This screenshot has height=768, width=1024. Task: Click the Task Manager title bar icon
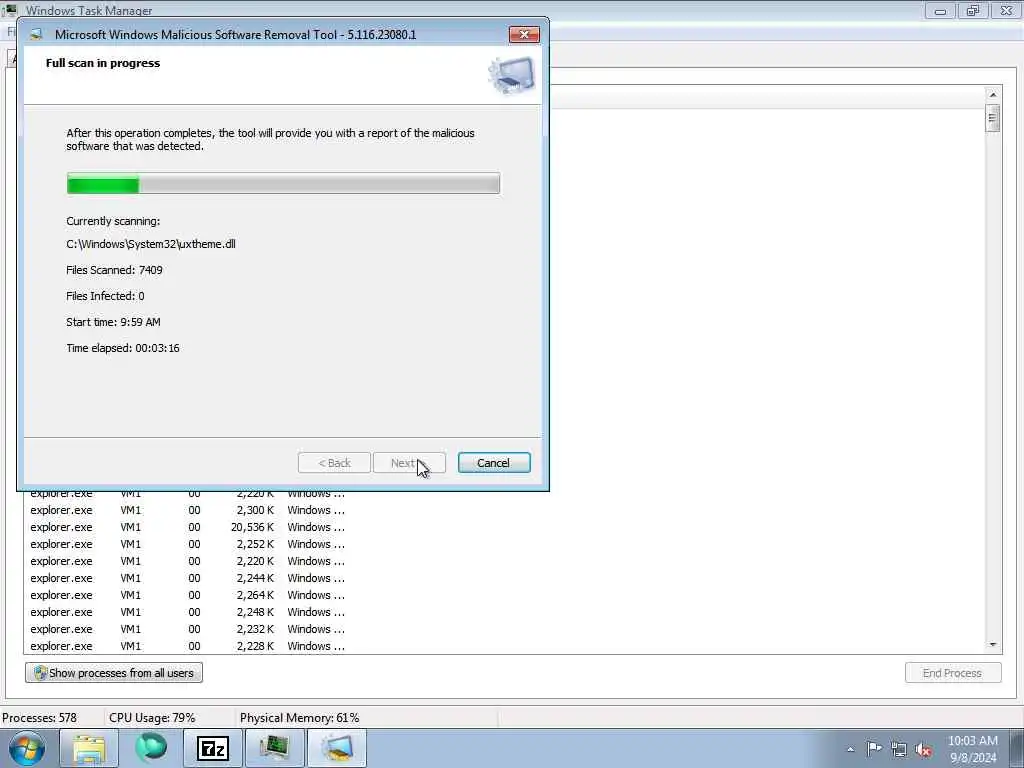pos(10,9)
